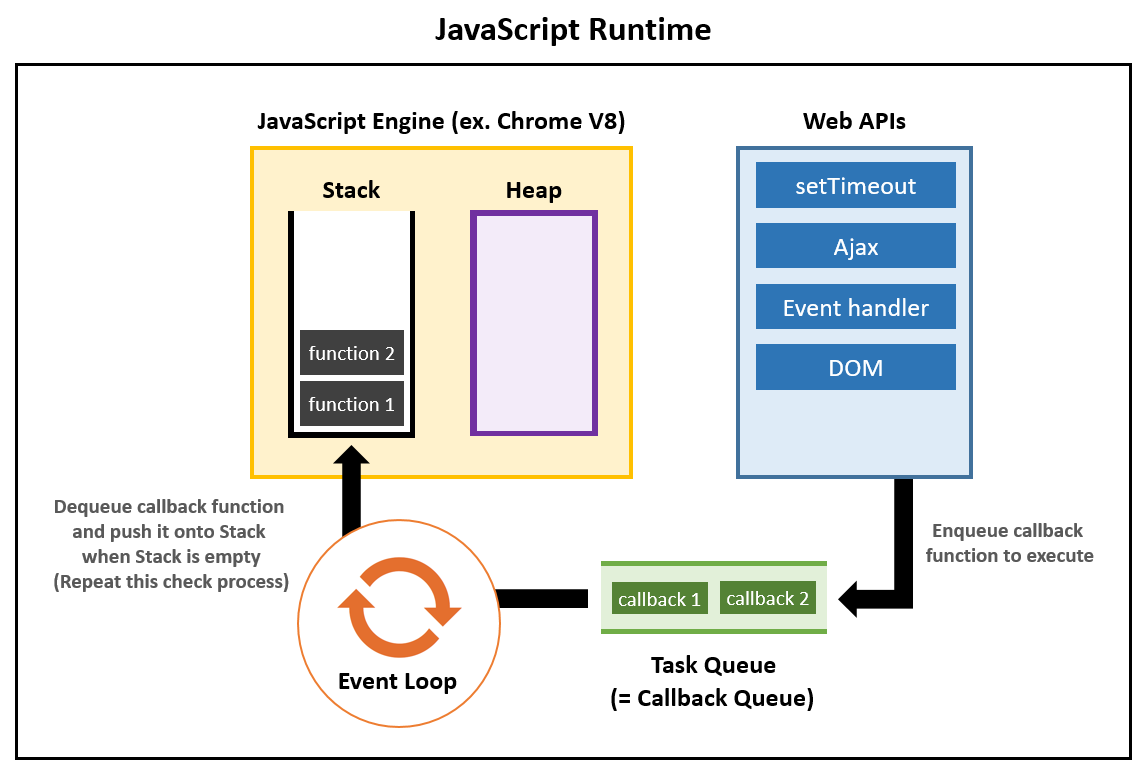Toggle callback 1 in the Task Queue

(660, 597)
